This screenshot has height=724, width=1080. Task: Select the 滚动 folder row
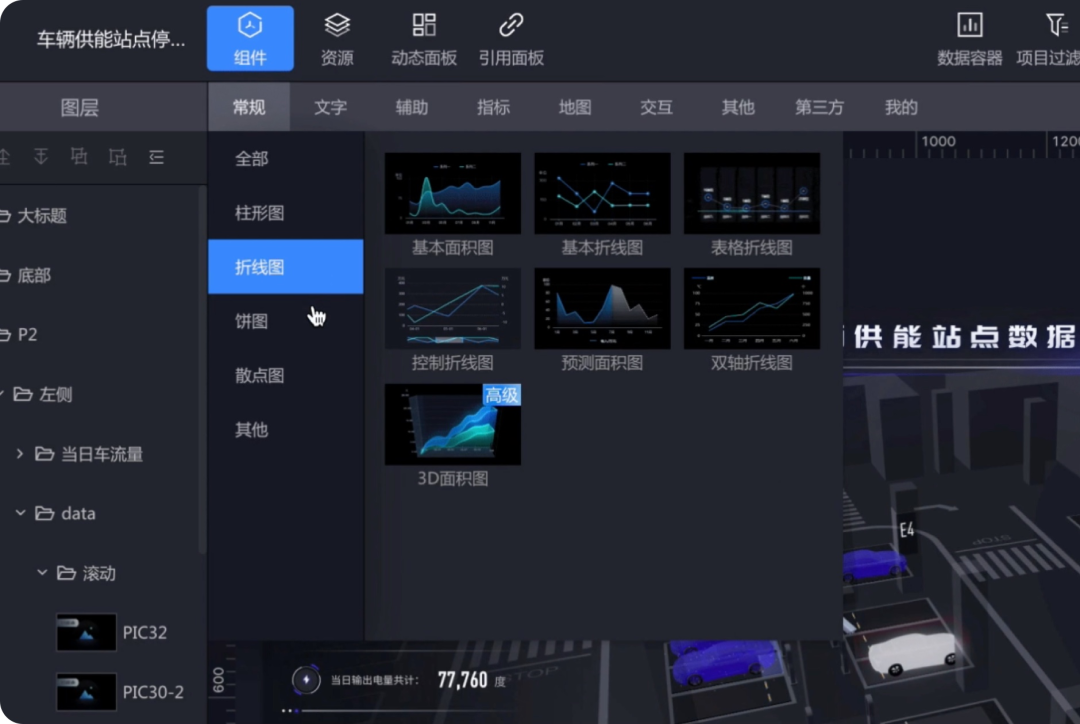[101, 573]
